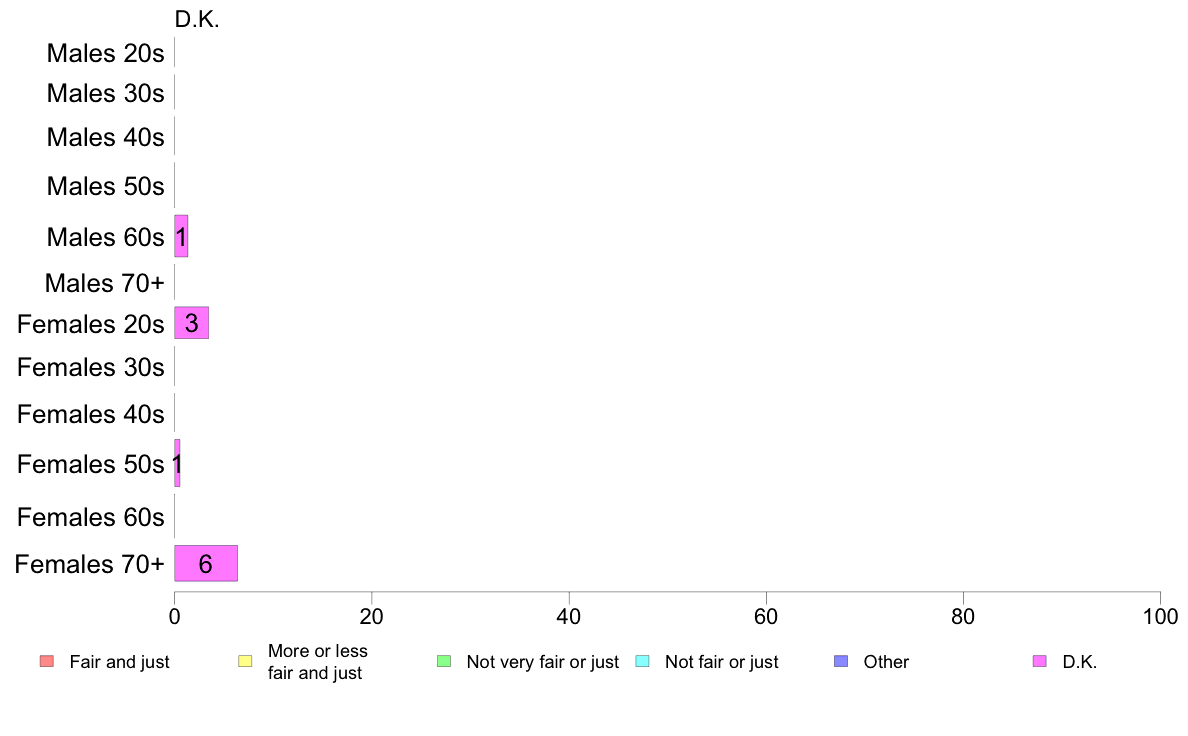Click the 40 axis tick label

pos(569,617)
